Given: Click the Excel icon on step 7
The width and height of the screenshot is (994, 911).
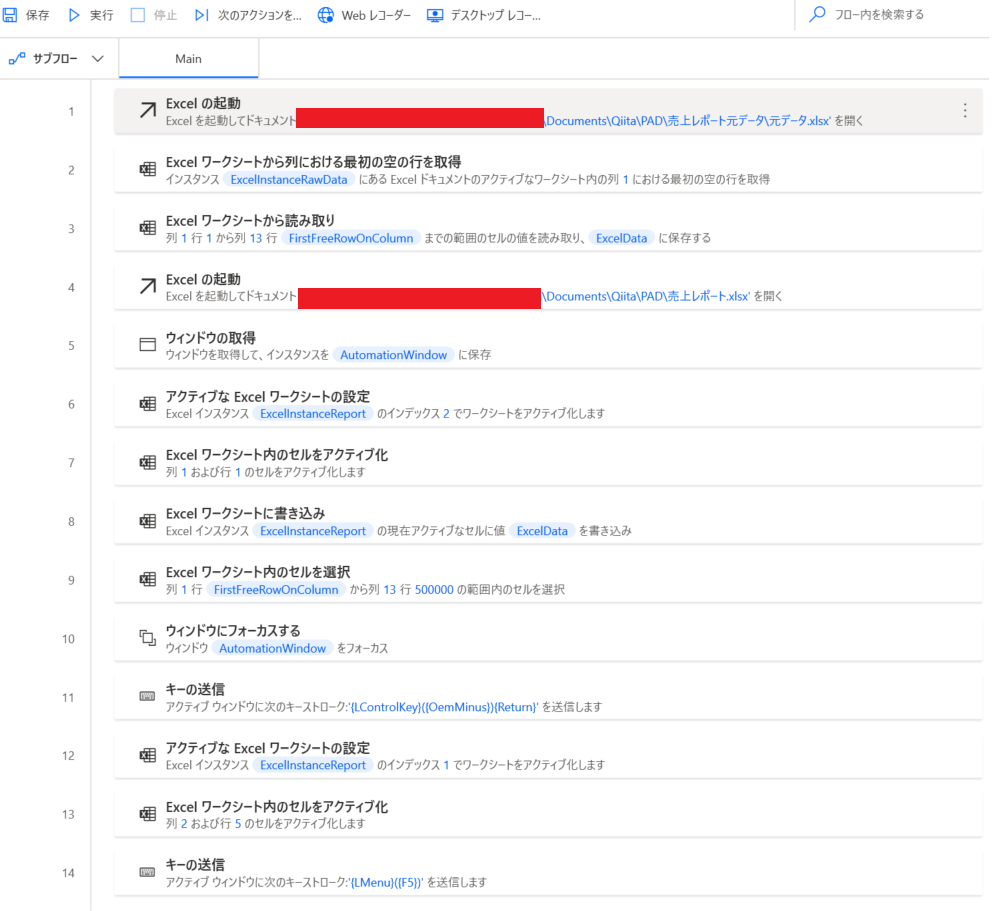Looking at the screenshot, I should (147, 462).
